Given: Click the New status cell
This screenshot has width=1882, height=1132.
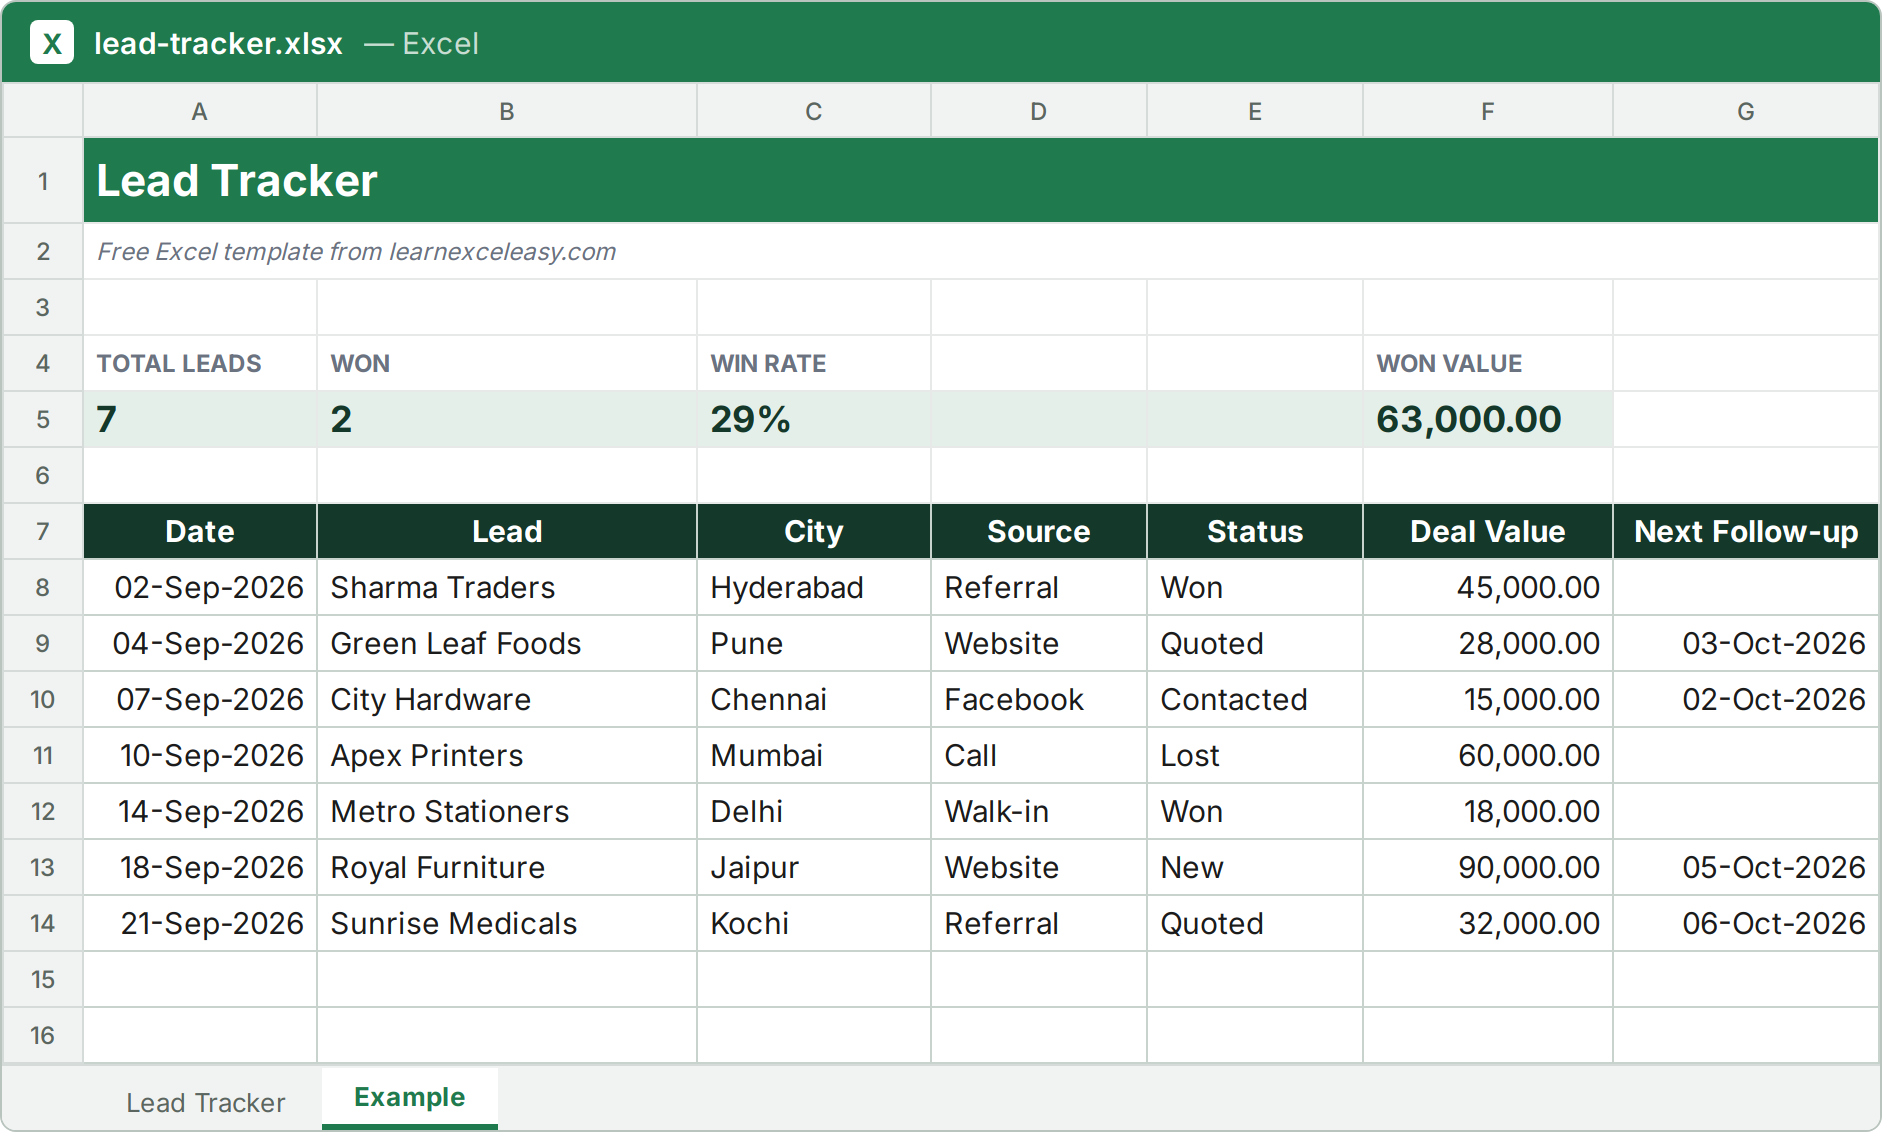Looking at the screenshot, I should click(x=1255, y=867).
